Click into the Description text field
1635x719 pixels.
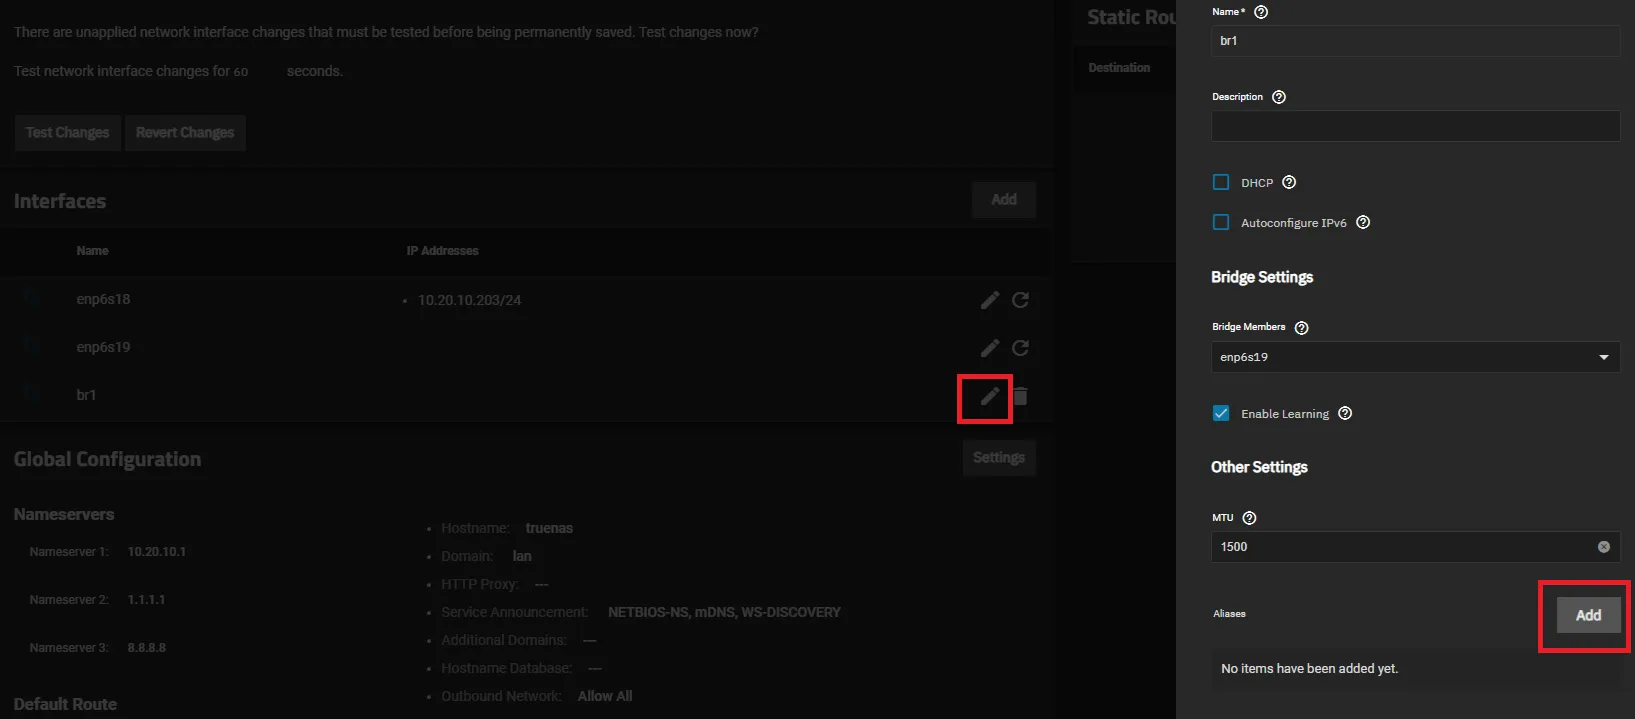click(x=1414, y=126)
